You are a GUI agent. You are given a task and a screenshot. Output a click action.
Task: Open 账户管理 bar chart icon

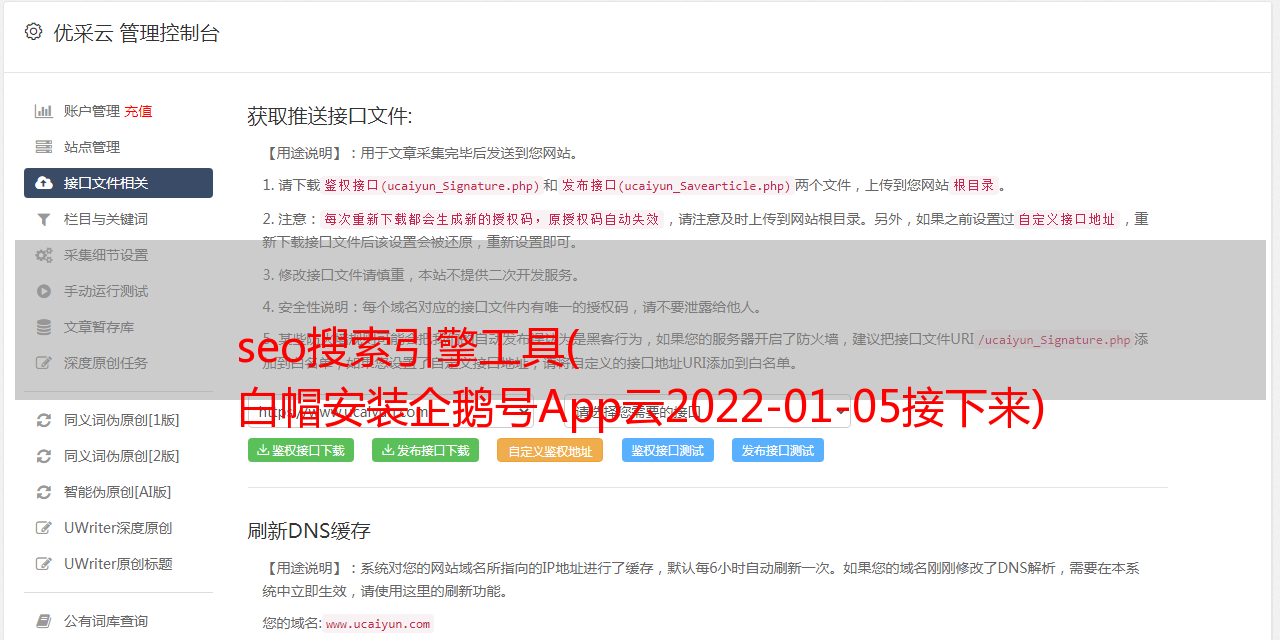(x=44, y=111)
